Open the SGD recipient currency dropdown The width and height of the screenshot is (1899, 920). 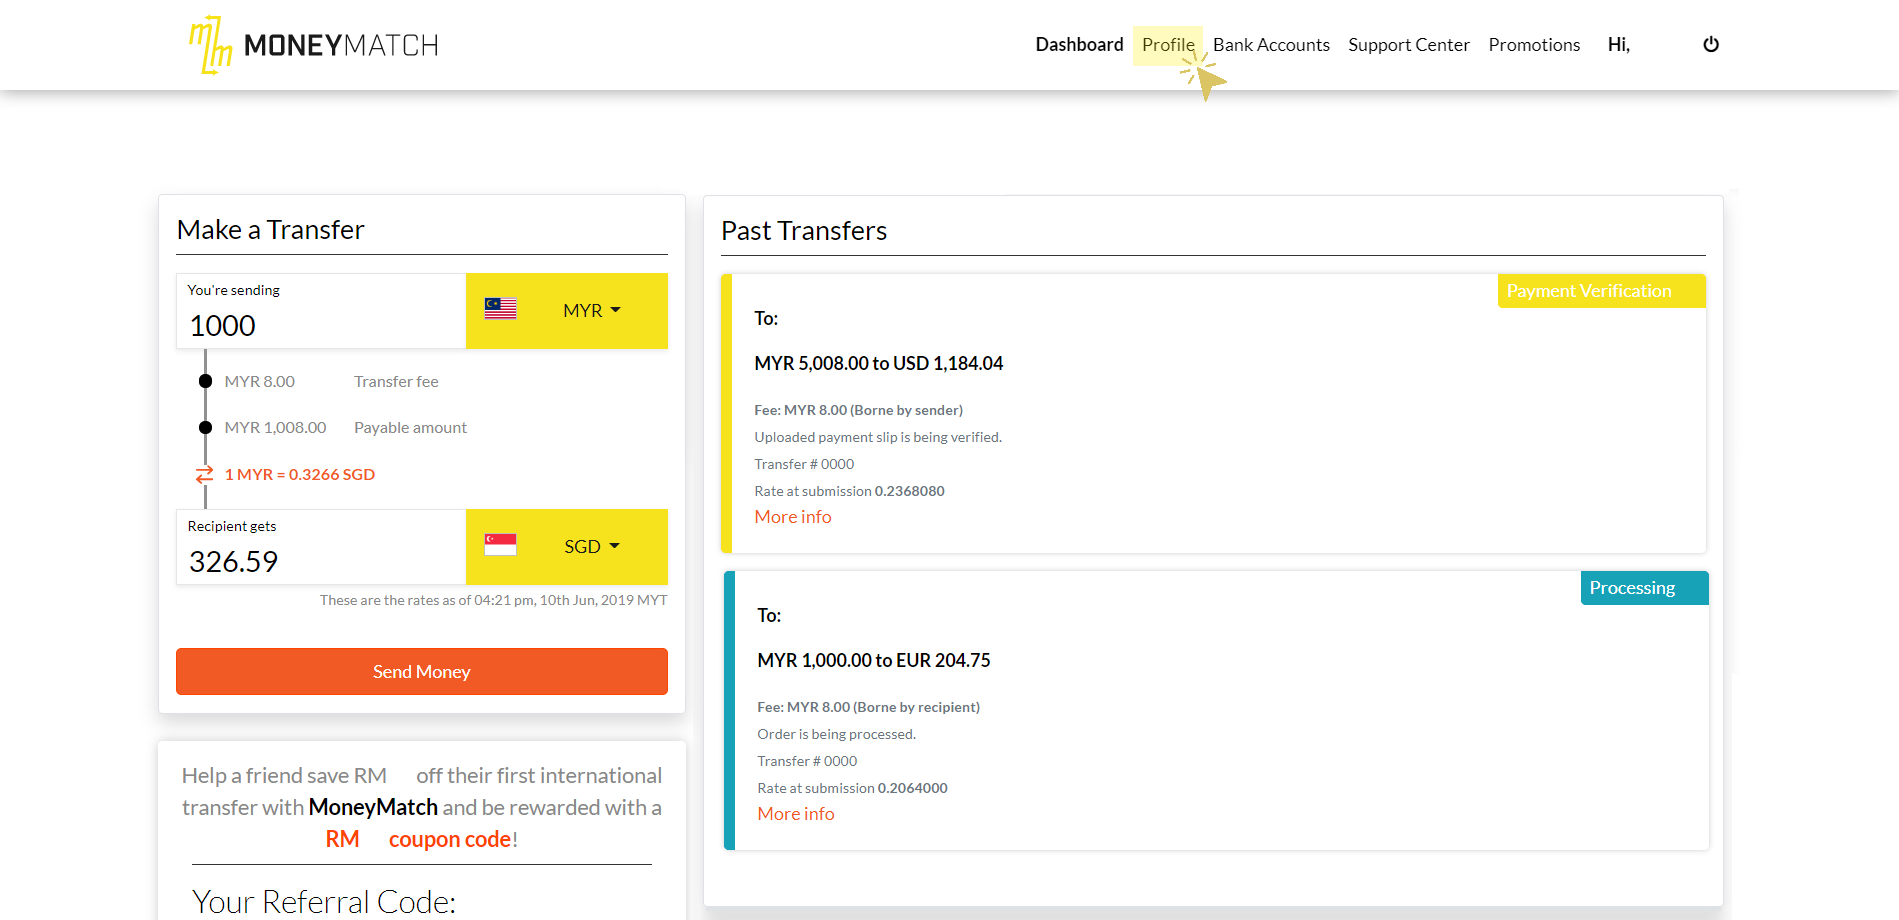point(591,547)
